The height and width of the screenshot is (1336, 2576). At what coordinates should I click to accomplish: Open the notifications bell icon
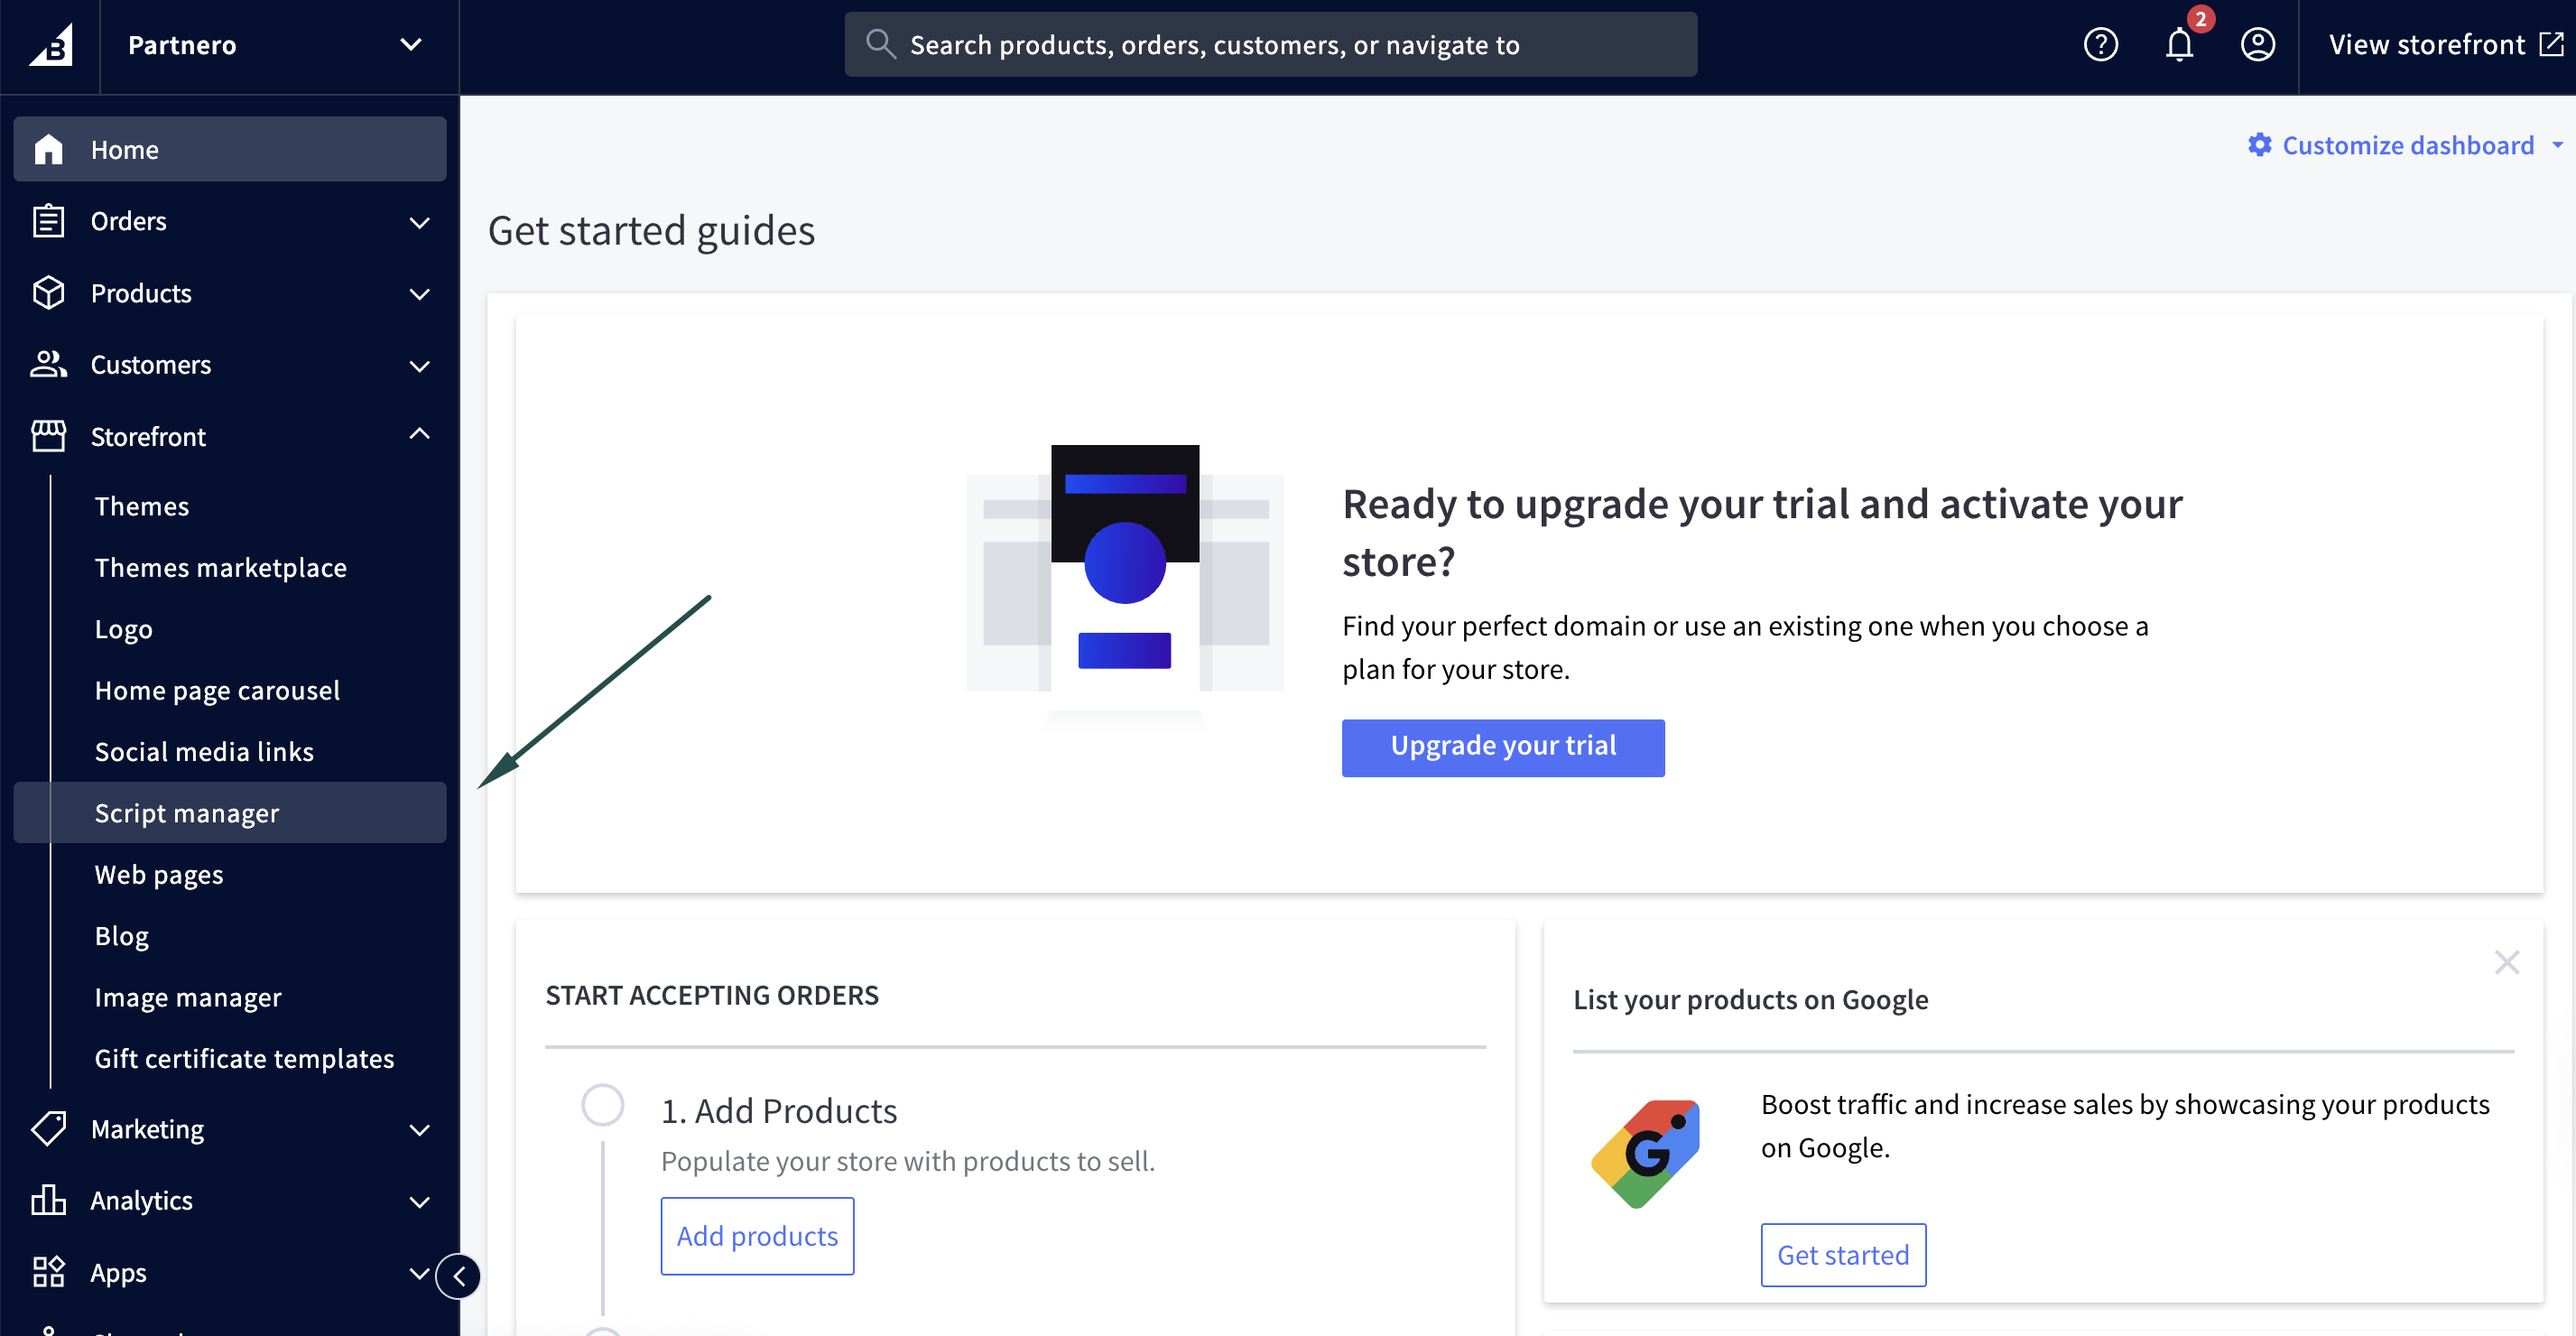tap(2179, 45)
